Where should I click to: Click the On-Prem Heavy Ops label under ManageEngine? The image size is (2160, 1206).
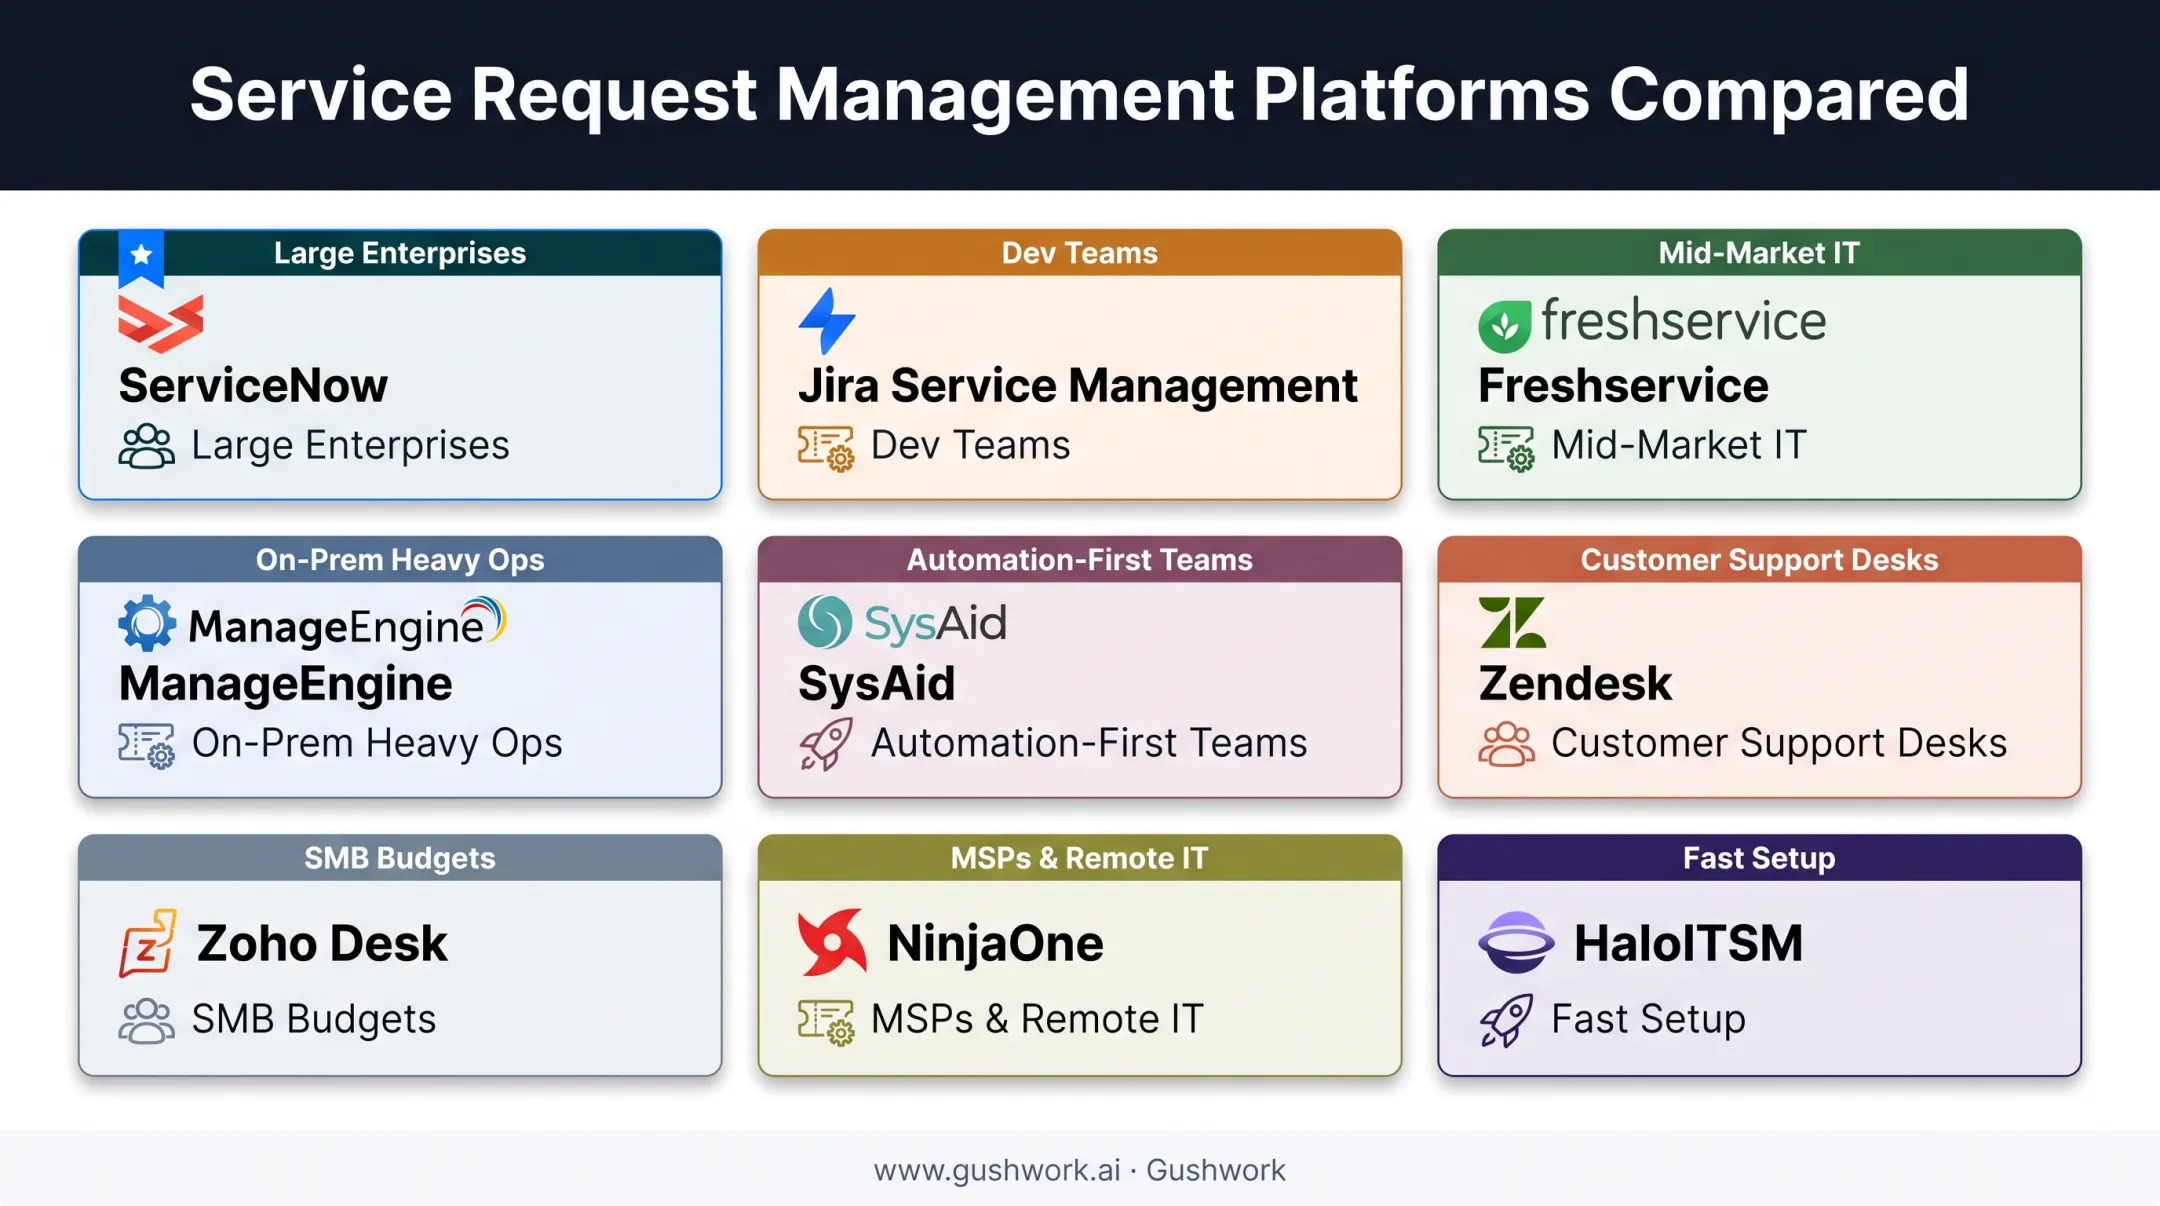click(x=377, y=744)
